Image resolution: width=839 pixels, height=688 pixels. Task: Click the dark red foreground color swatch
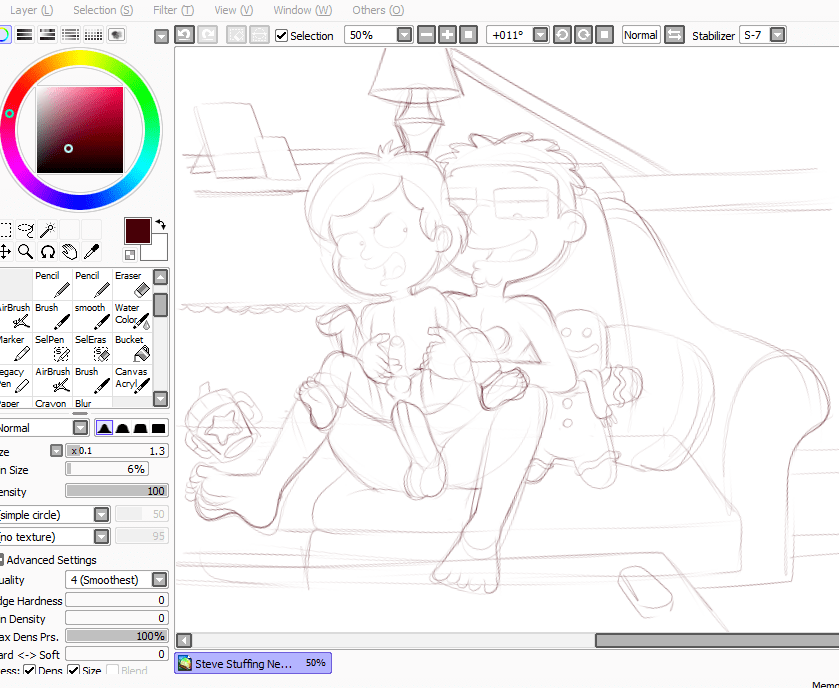[x=137, y=230]
